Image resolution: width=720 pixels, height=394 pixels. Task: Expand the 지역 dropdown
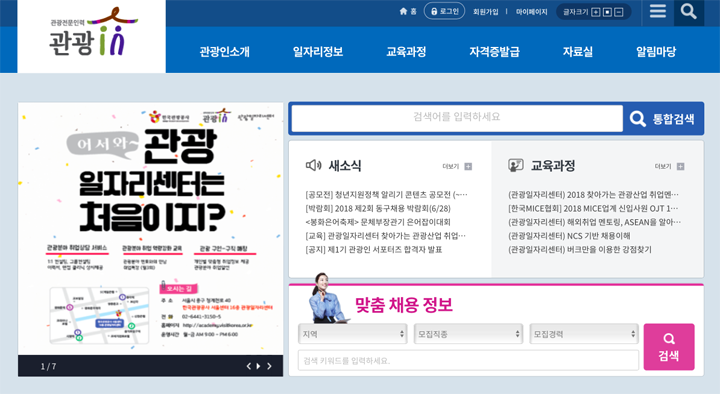pos(353,334)
